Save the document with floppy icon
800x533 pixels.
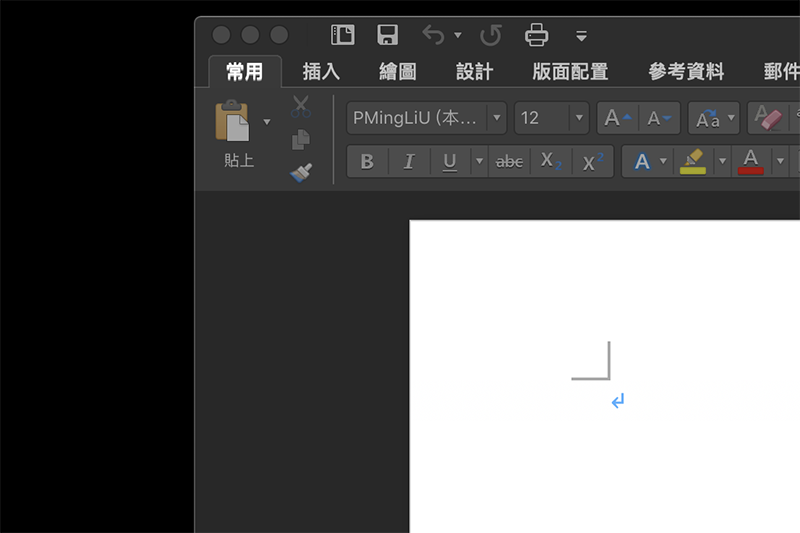[x=387, y=35]
